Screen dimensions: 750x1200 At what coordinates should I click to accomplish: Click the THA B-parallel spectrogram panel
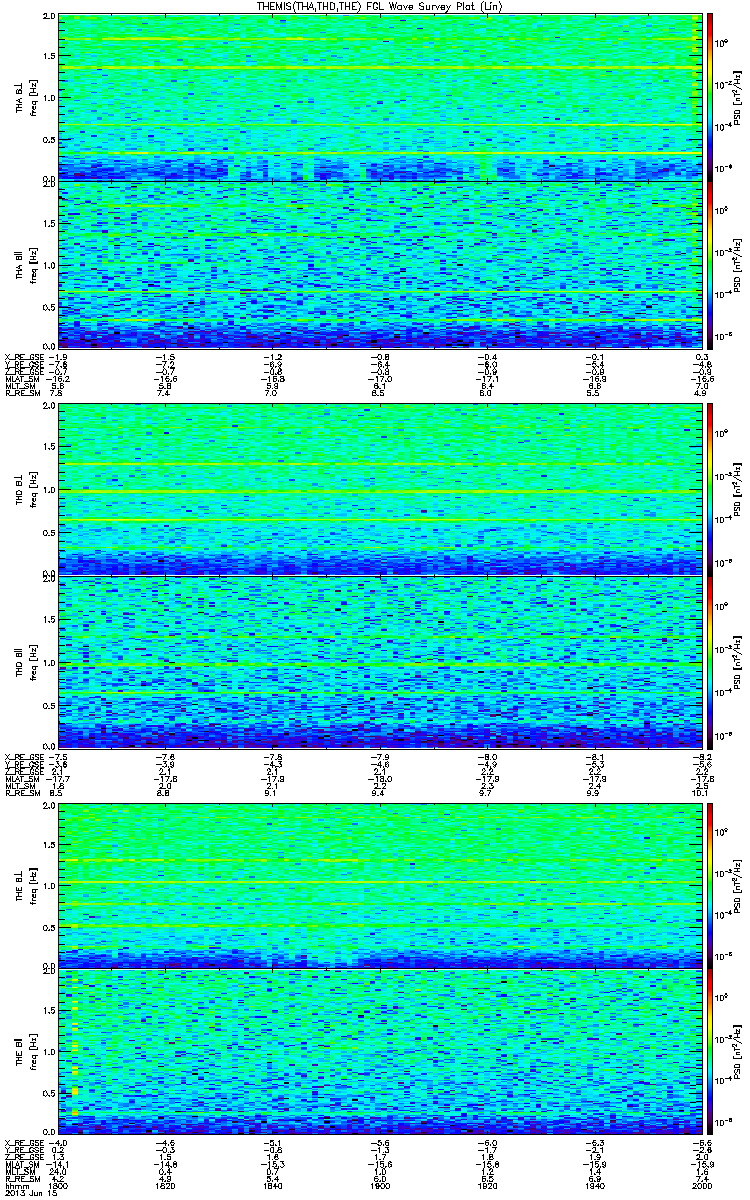381,264
